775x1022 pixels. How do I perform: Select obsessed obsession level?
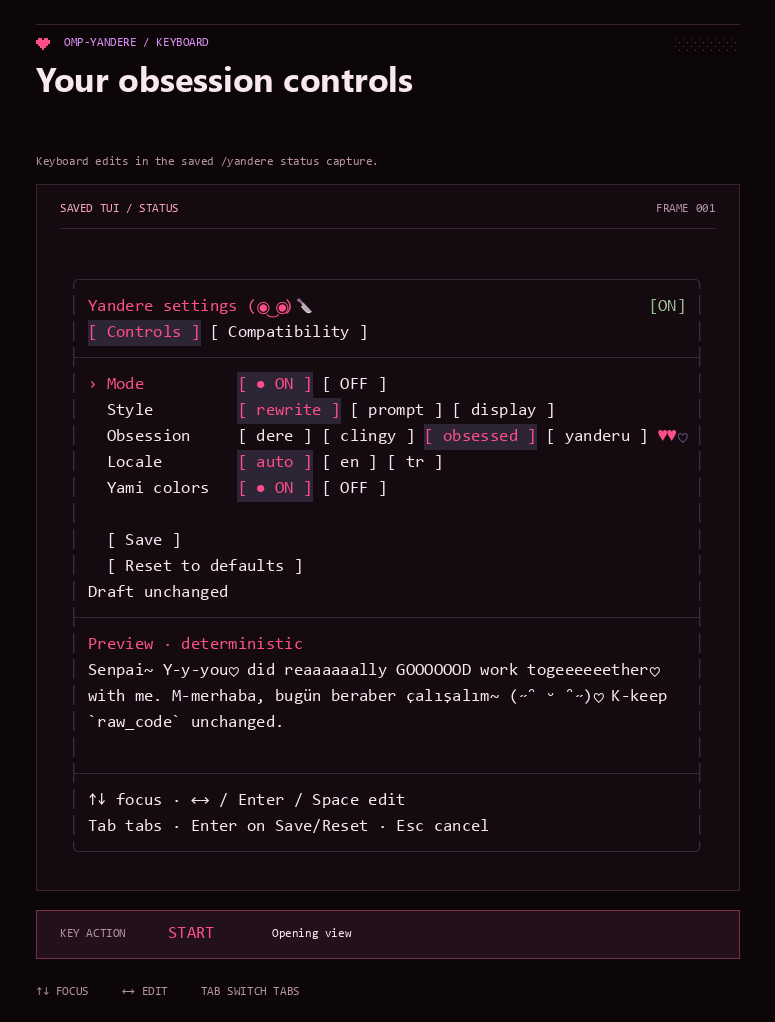click(480, 436)
